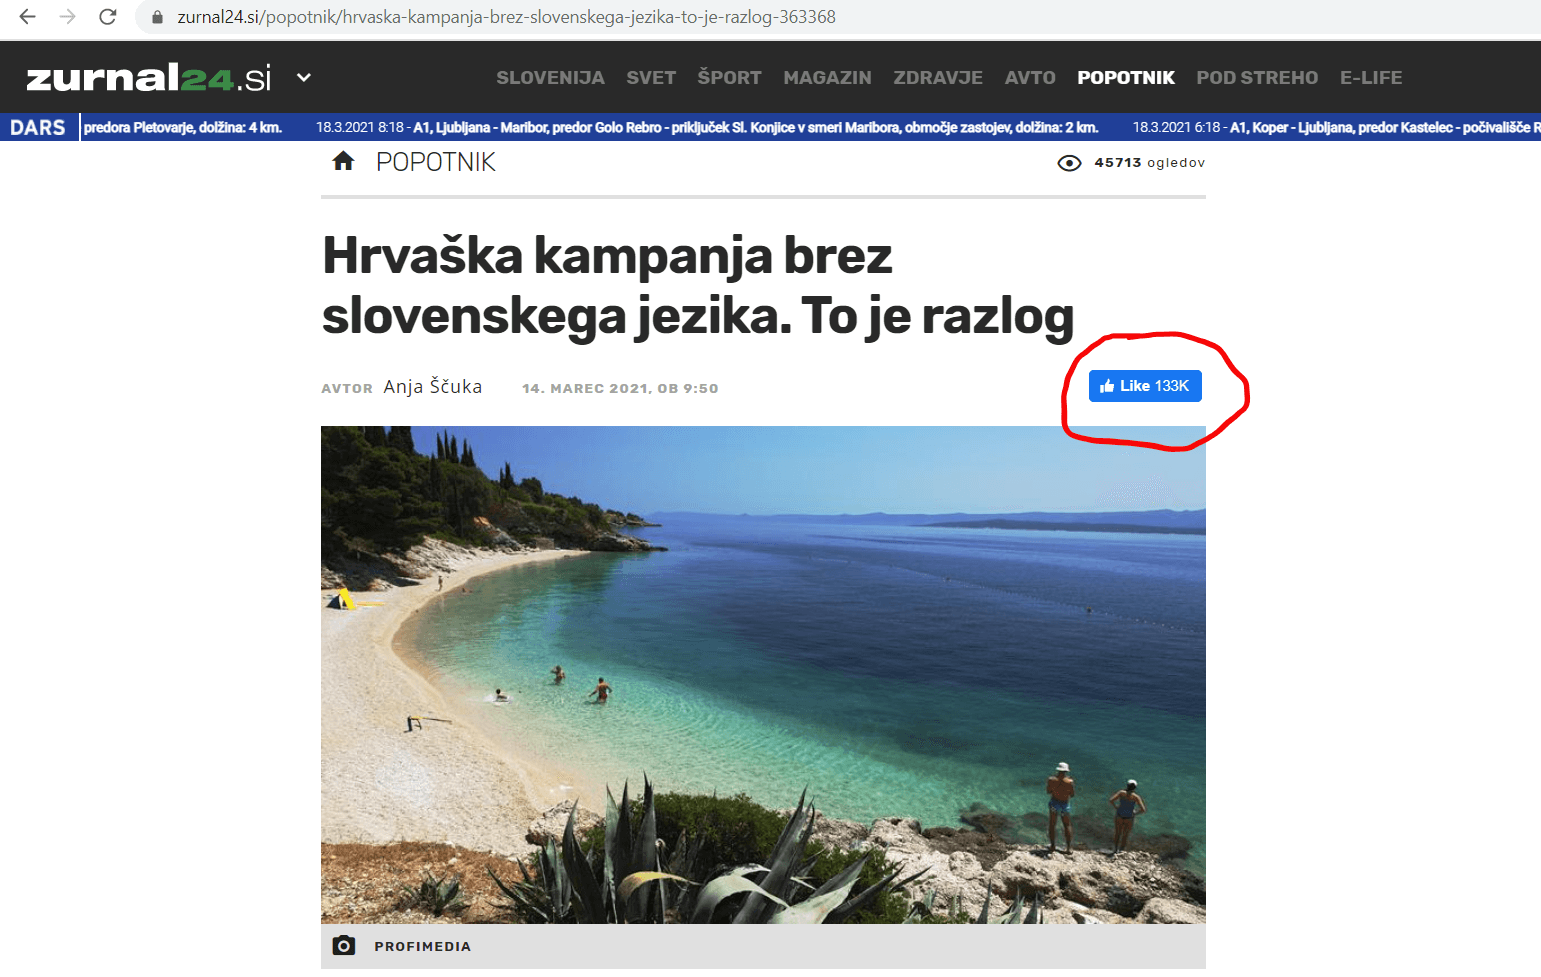The height and width of the screenshot is (977, 1541).
Task: Click the zurnal24.si address bar URL
Action: click(506, 17)
